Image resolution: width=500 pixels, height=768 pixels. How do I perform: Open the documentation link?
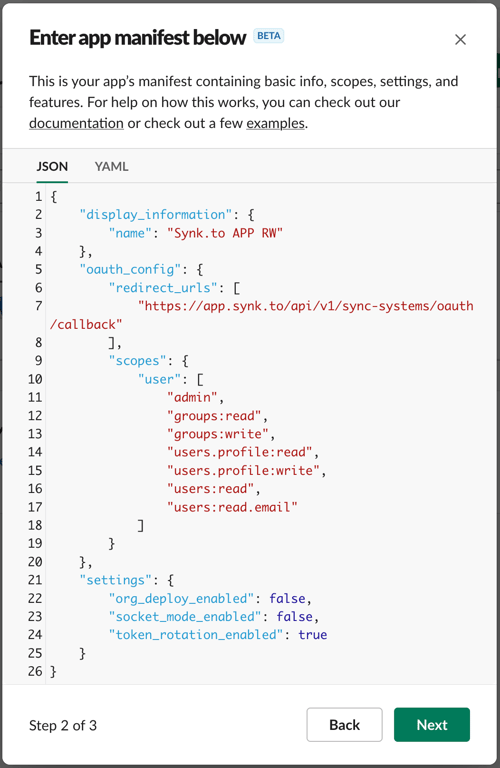click(x=76, y=123)
